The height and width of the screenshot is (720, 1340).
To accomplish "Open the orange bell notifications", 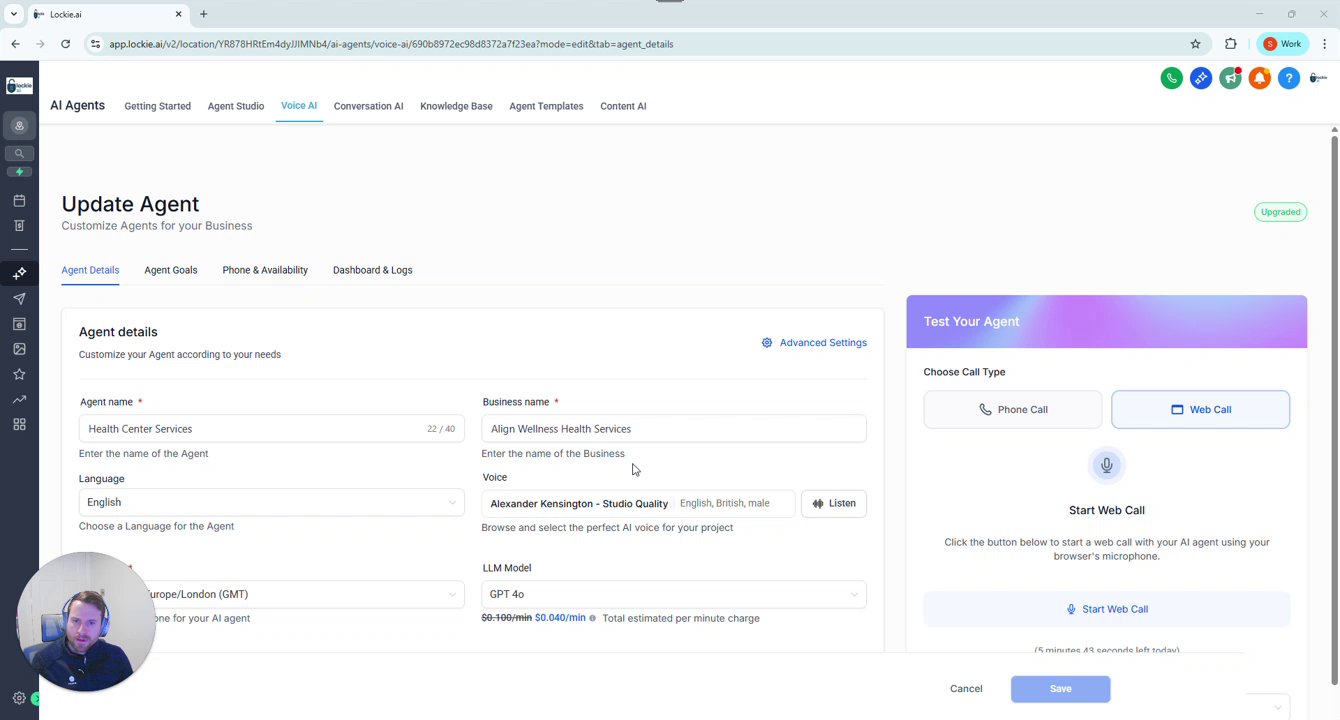I will coord(1260,78).
